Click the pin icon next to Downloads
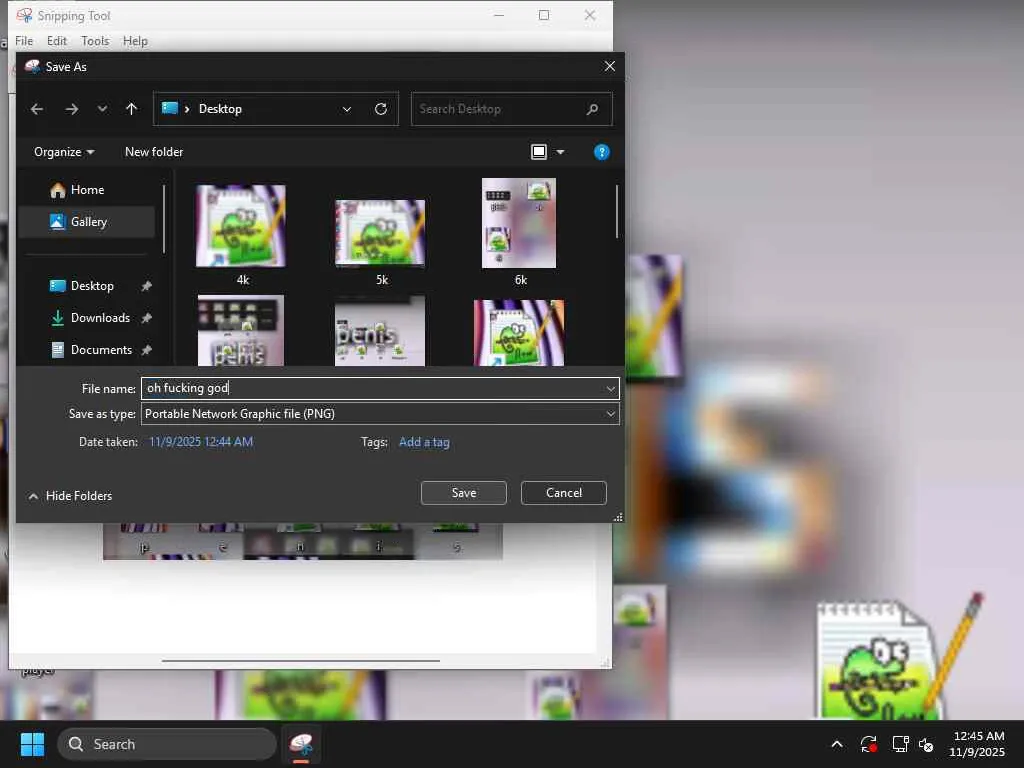 tap(147, 318)
